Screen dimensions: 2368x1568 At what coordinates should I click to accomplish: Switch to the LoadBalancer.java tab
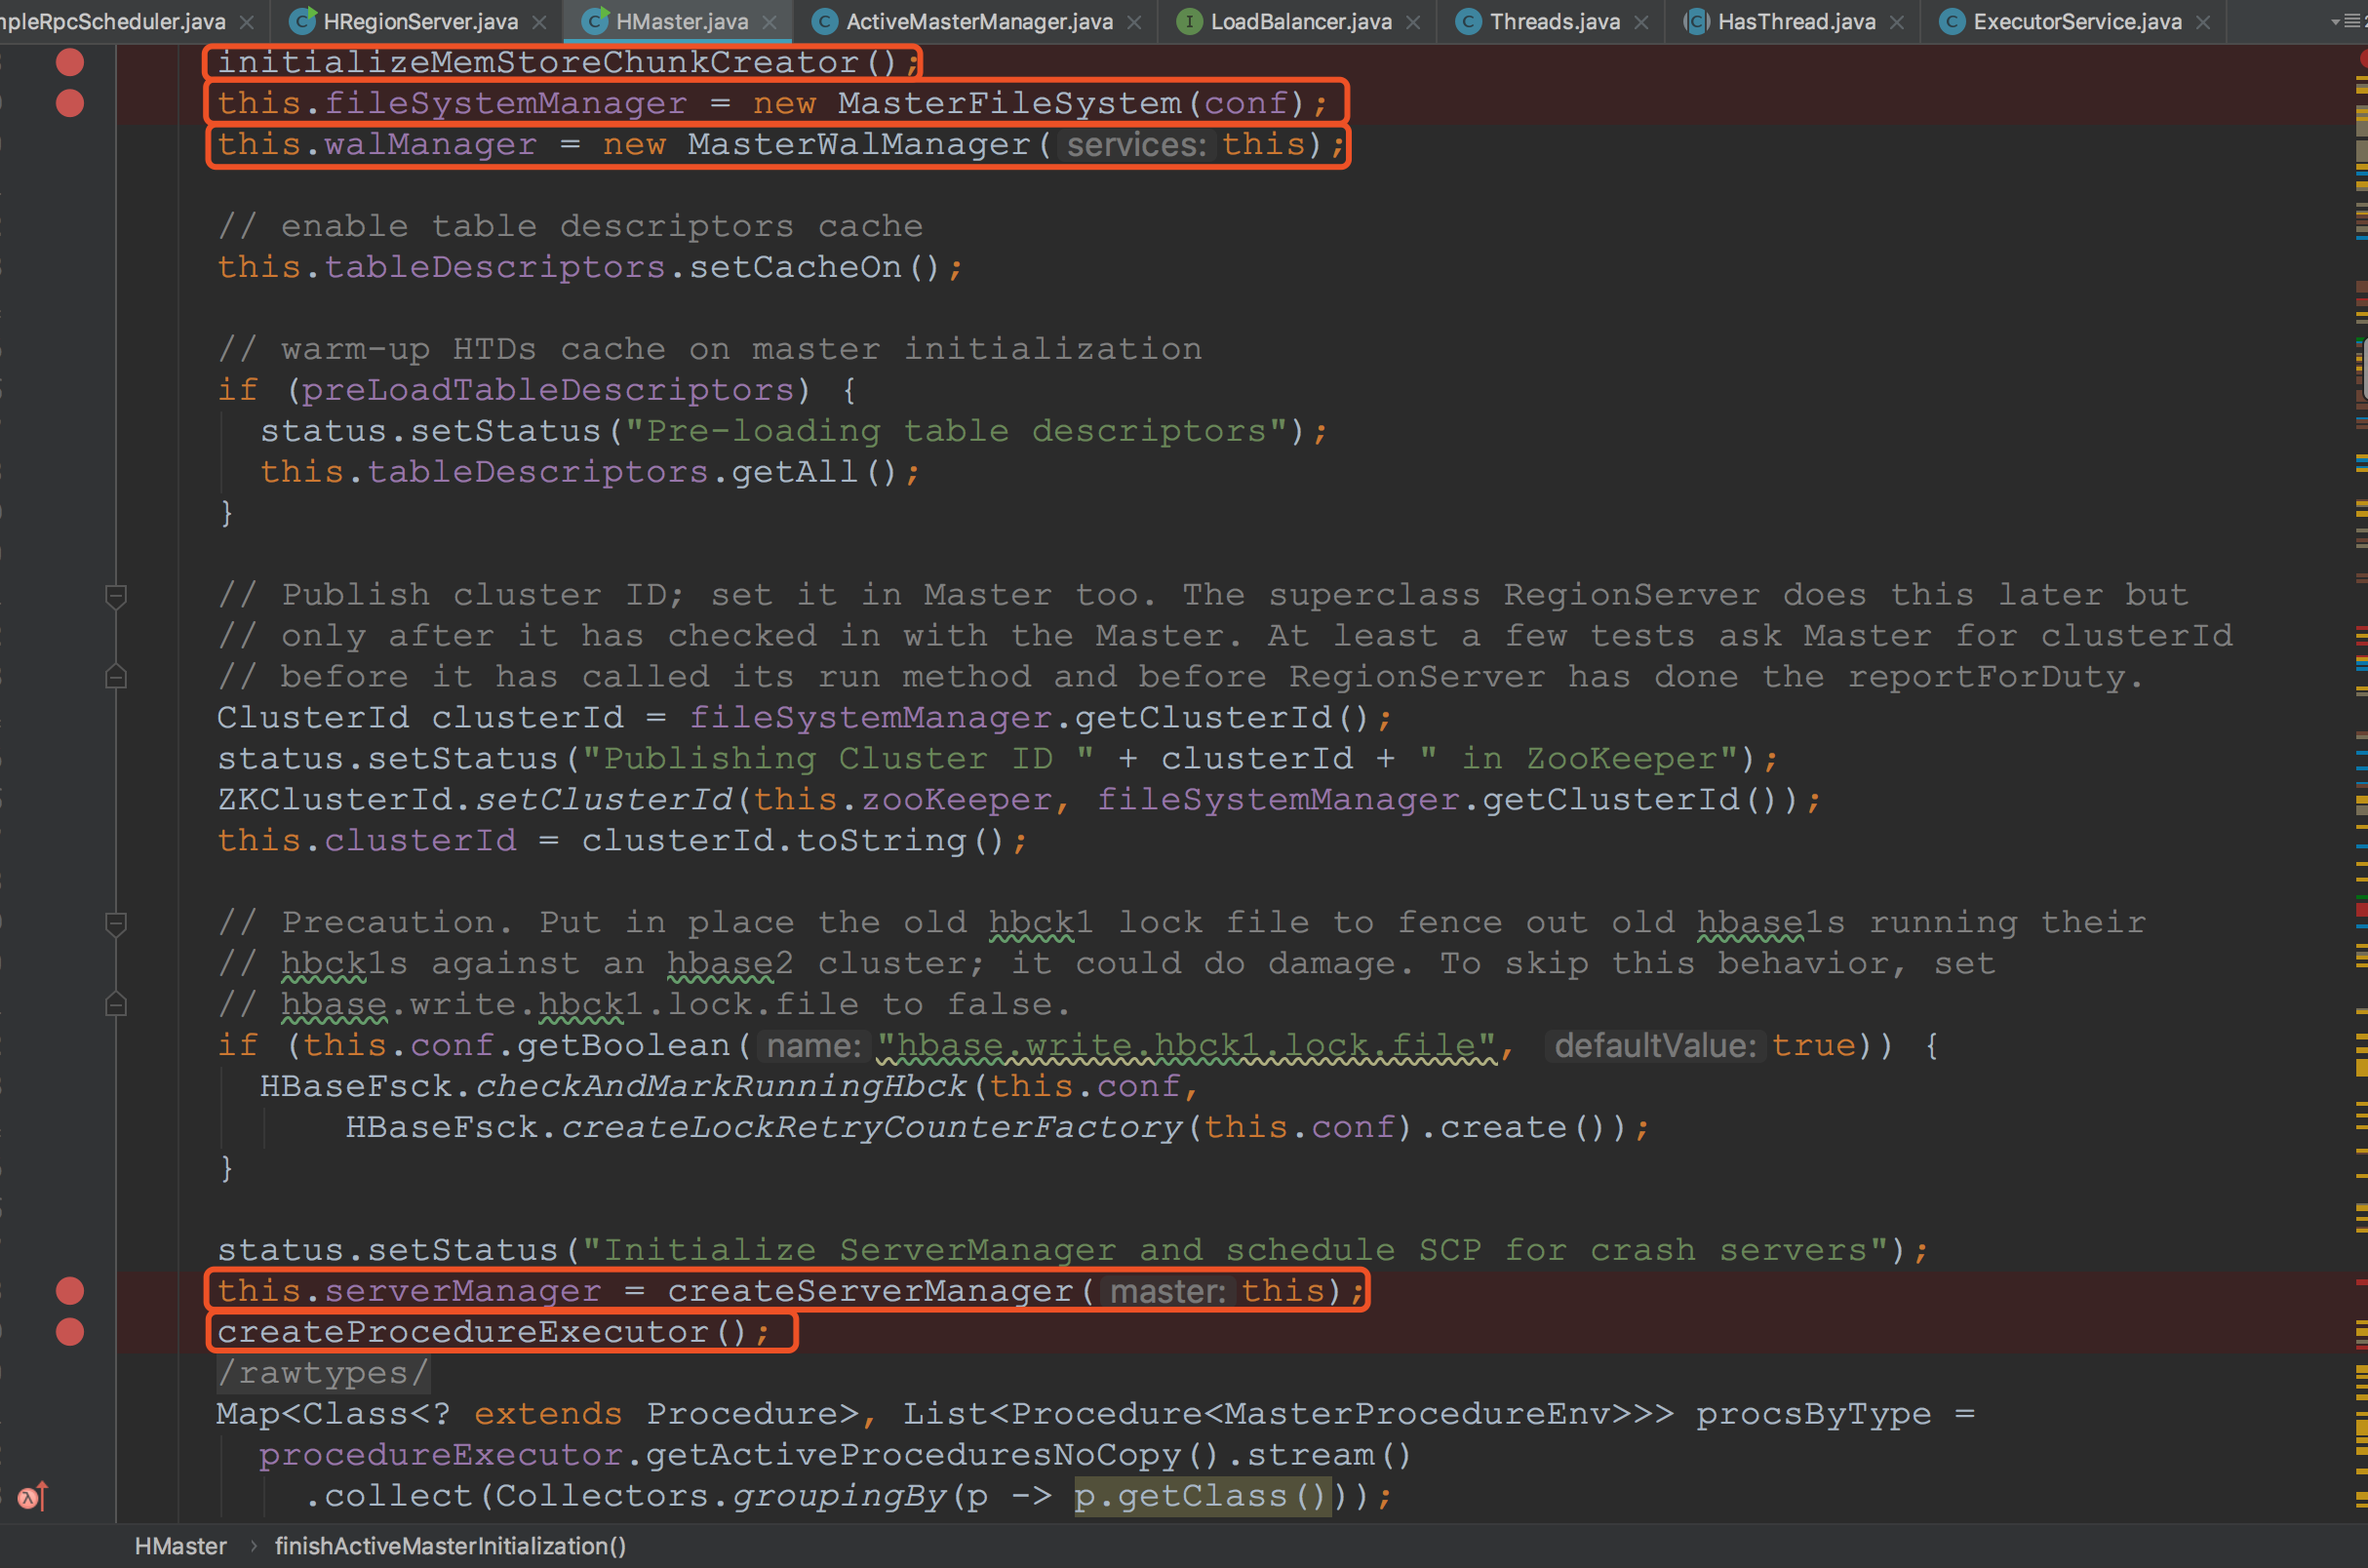1300,21
